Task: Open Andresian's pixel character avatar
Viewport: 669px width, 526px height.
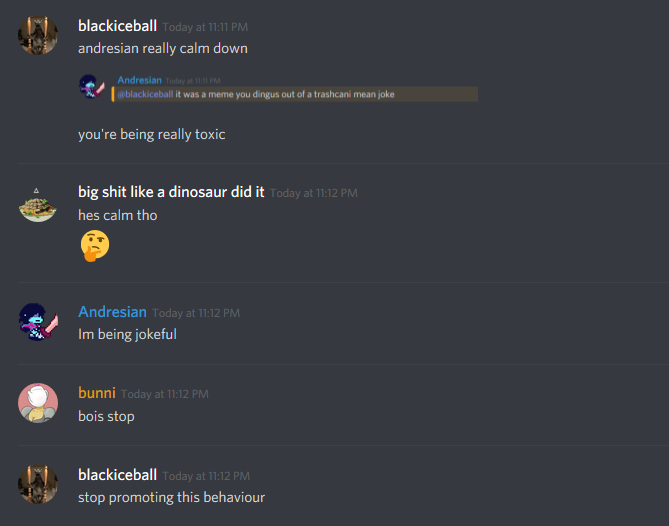Action: (38, 322)
